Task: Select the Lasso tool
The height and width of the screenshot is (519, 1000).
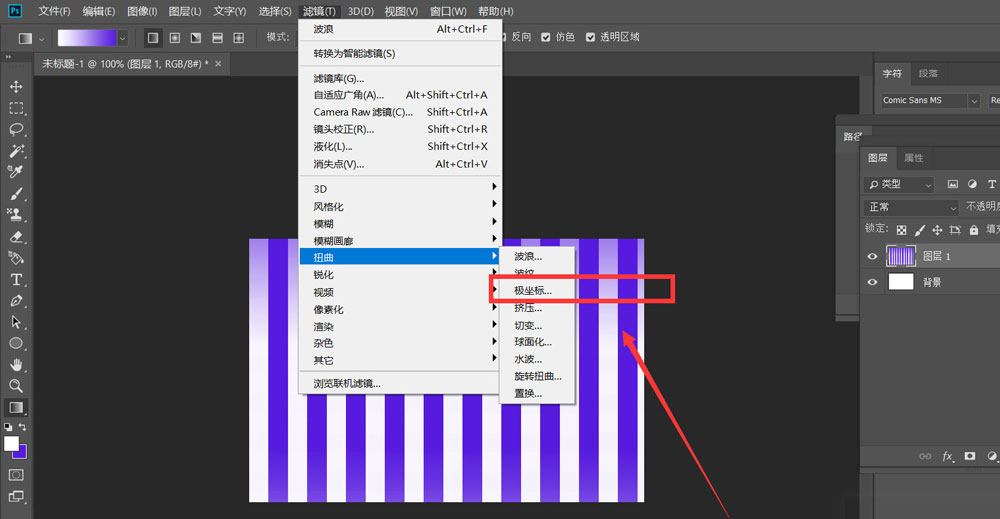Action: [16, 129]
